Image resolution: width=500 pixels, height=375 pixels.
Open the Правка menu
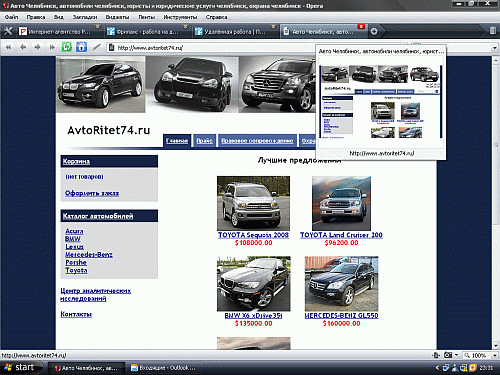pyautogui.click(x=36, y=17)
